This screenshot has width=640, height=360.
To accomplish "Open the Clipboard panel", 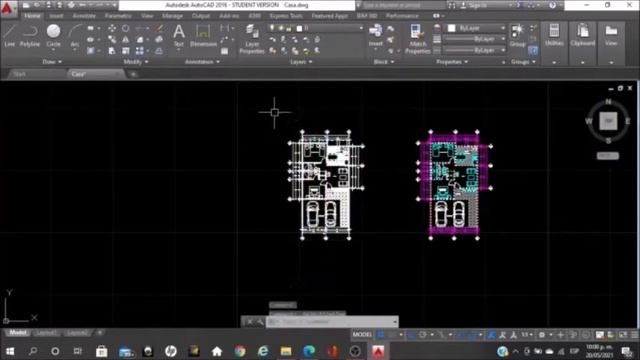I will 582,35.
